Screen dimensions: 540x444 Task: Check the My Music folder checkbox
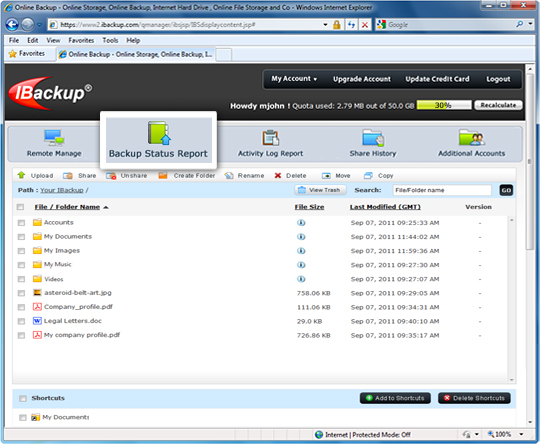[21, 265]
